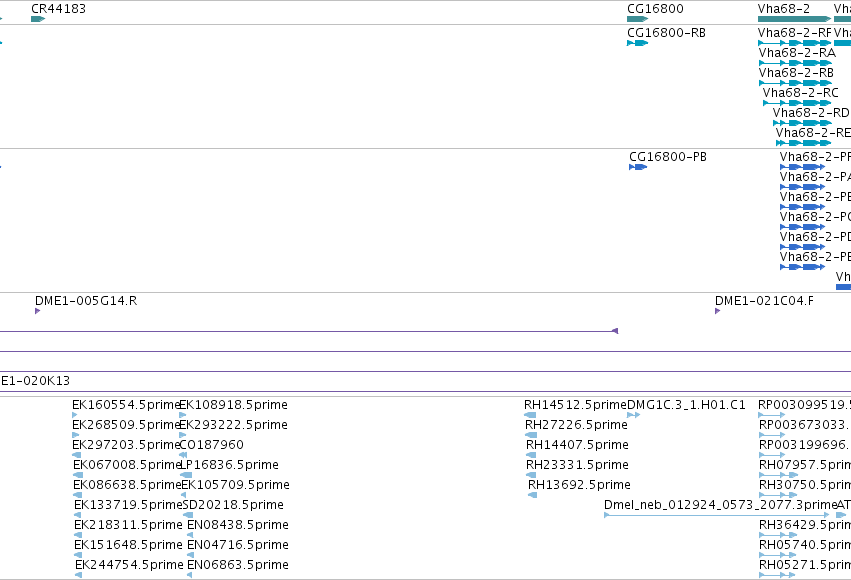Select the Vha68-2-RB transcript
Image resolution: width=851 pixels, height=580 pixels.
point(795,83)
